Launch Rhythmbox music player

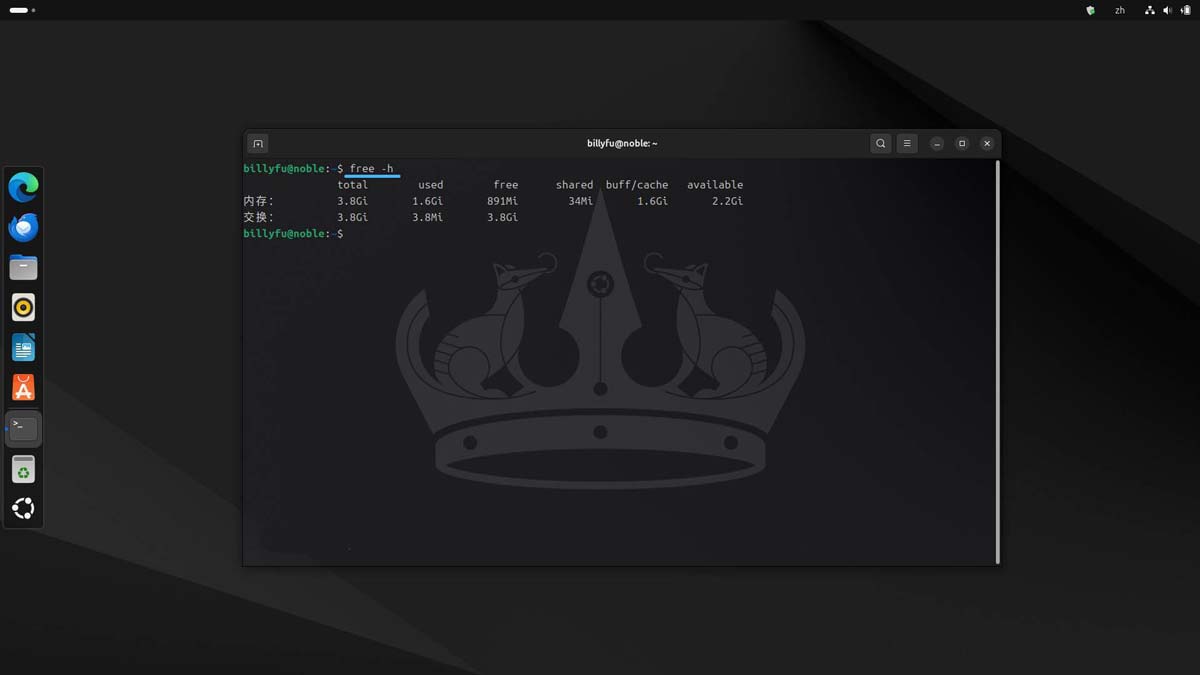(x=23, y=307)
